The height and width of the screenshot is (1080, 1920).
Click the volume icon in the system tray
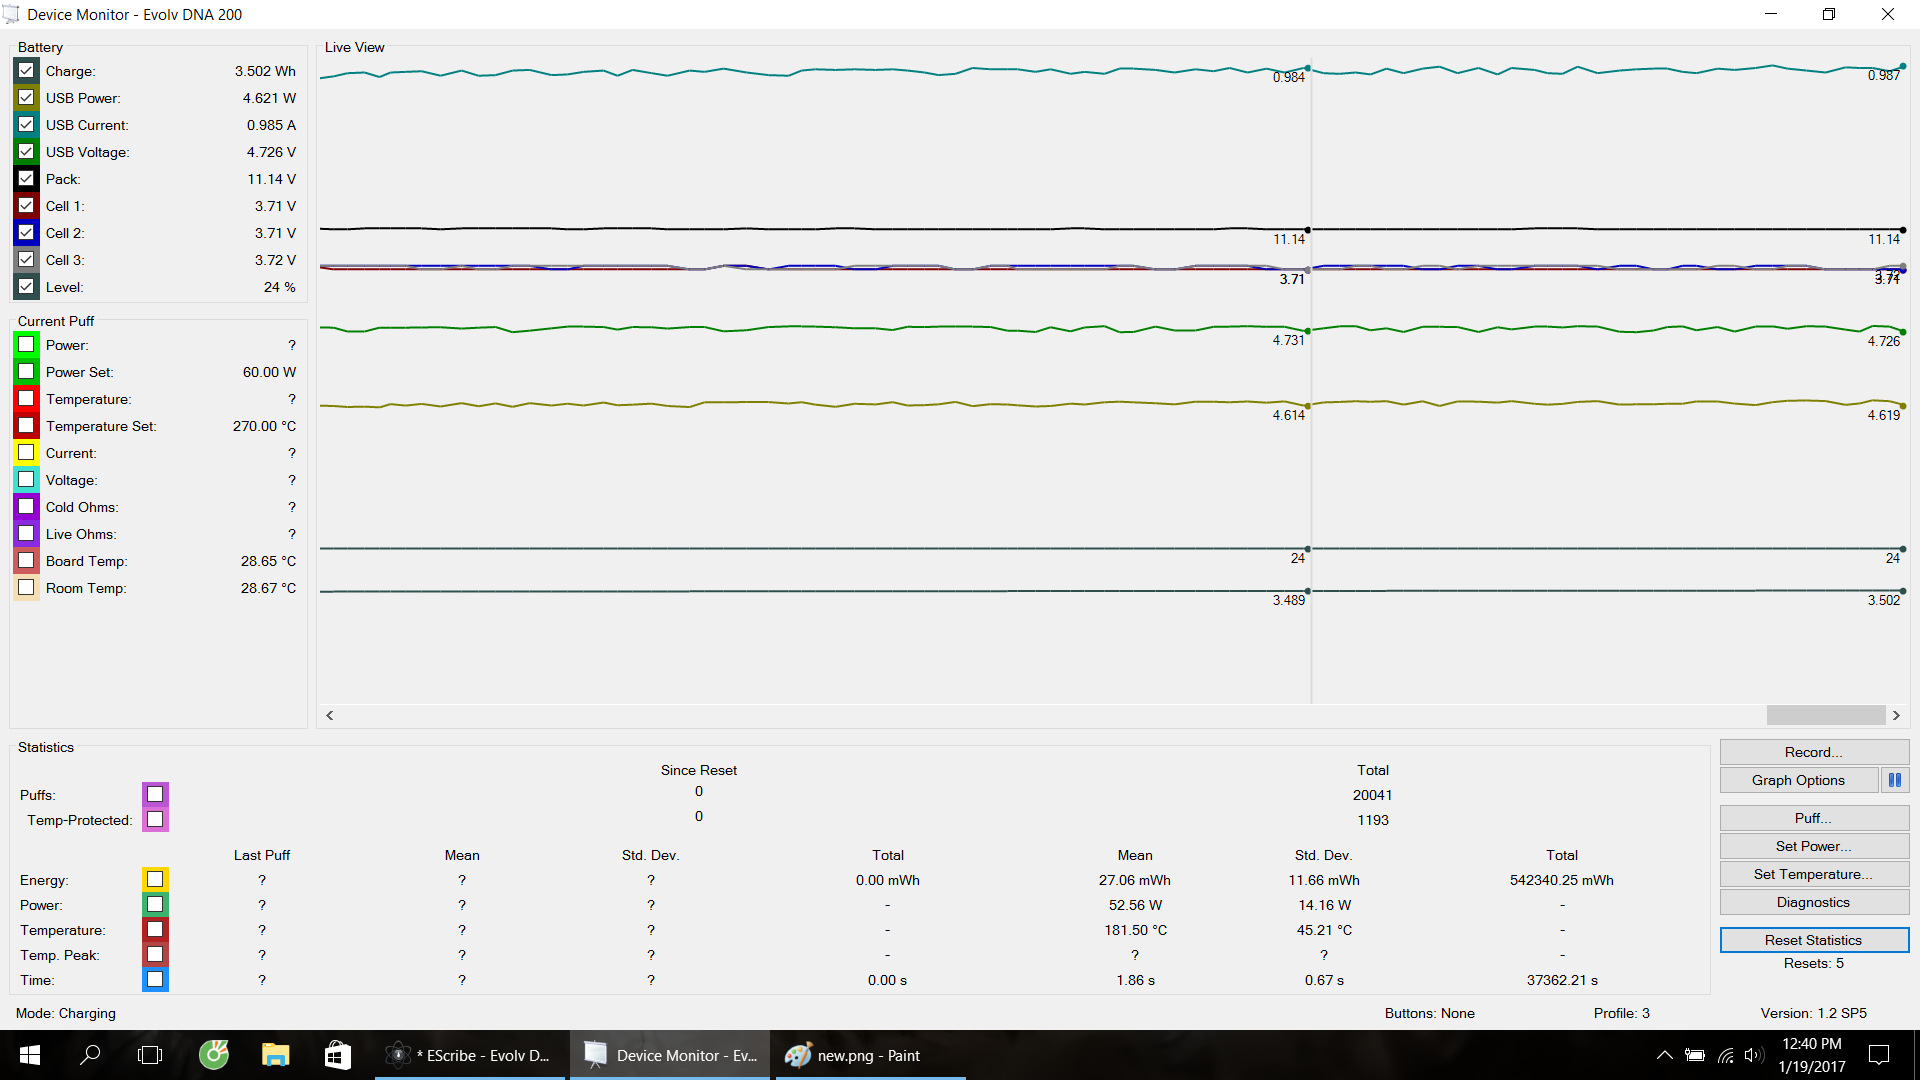pyautogui.click(x=1753, y=1055)
